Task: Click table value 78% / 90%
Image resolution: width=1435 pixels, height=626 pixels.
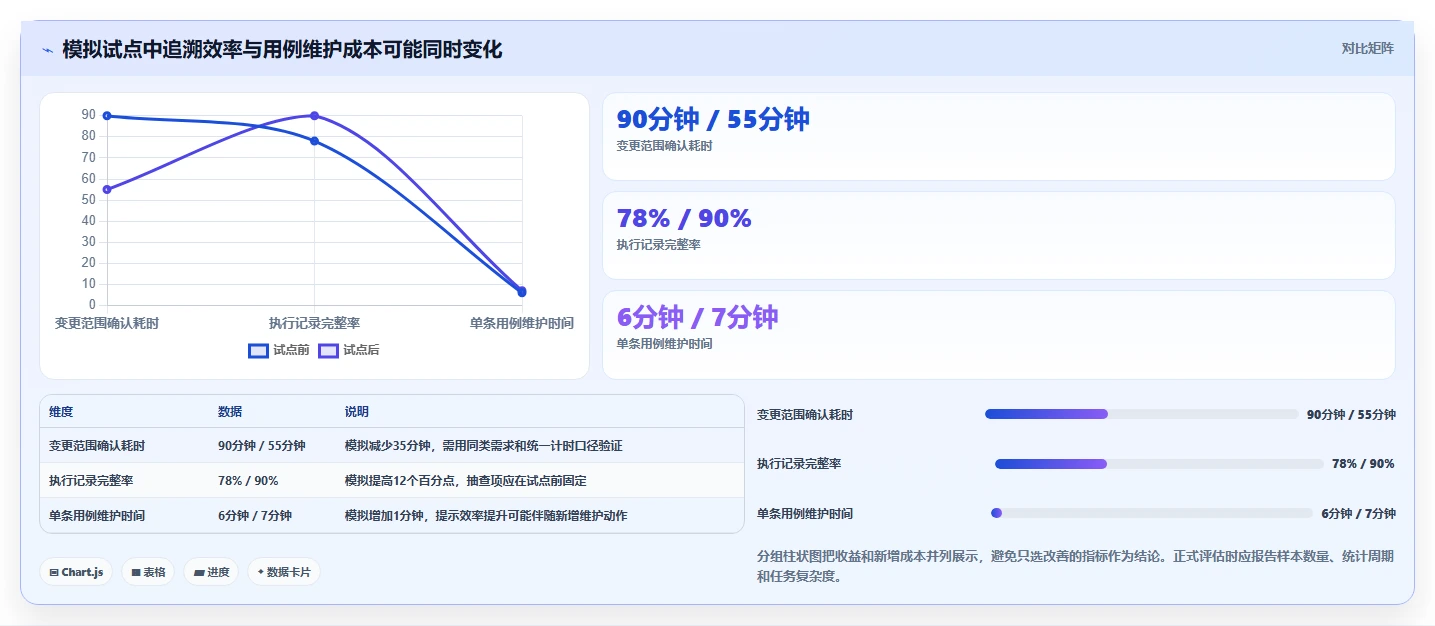Action: [248, 481]
